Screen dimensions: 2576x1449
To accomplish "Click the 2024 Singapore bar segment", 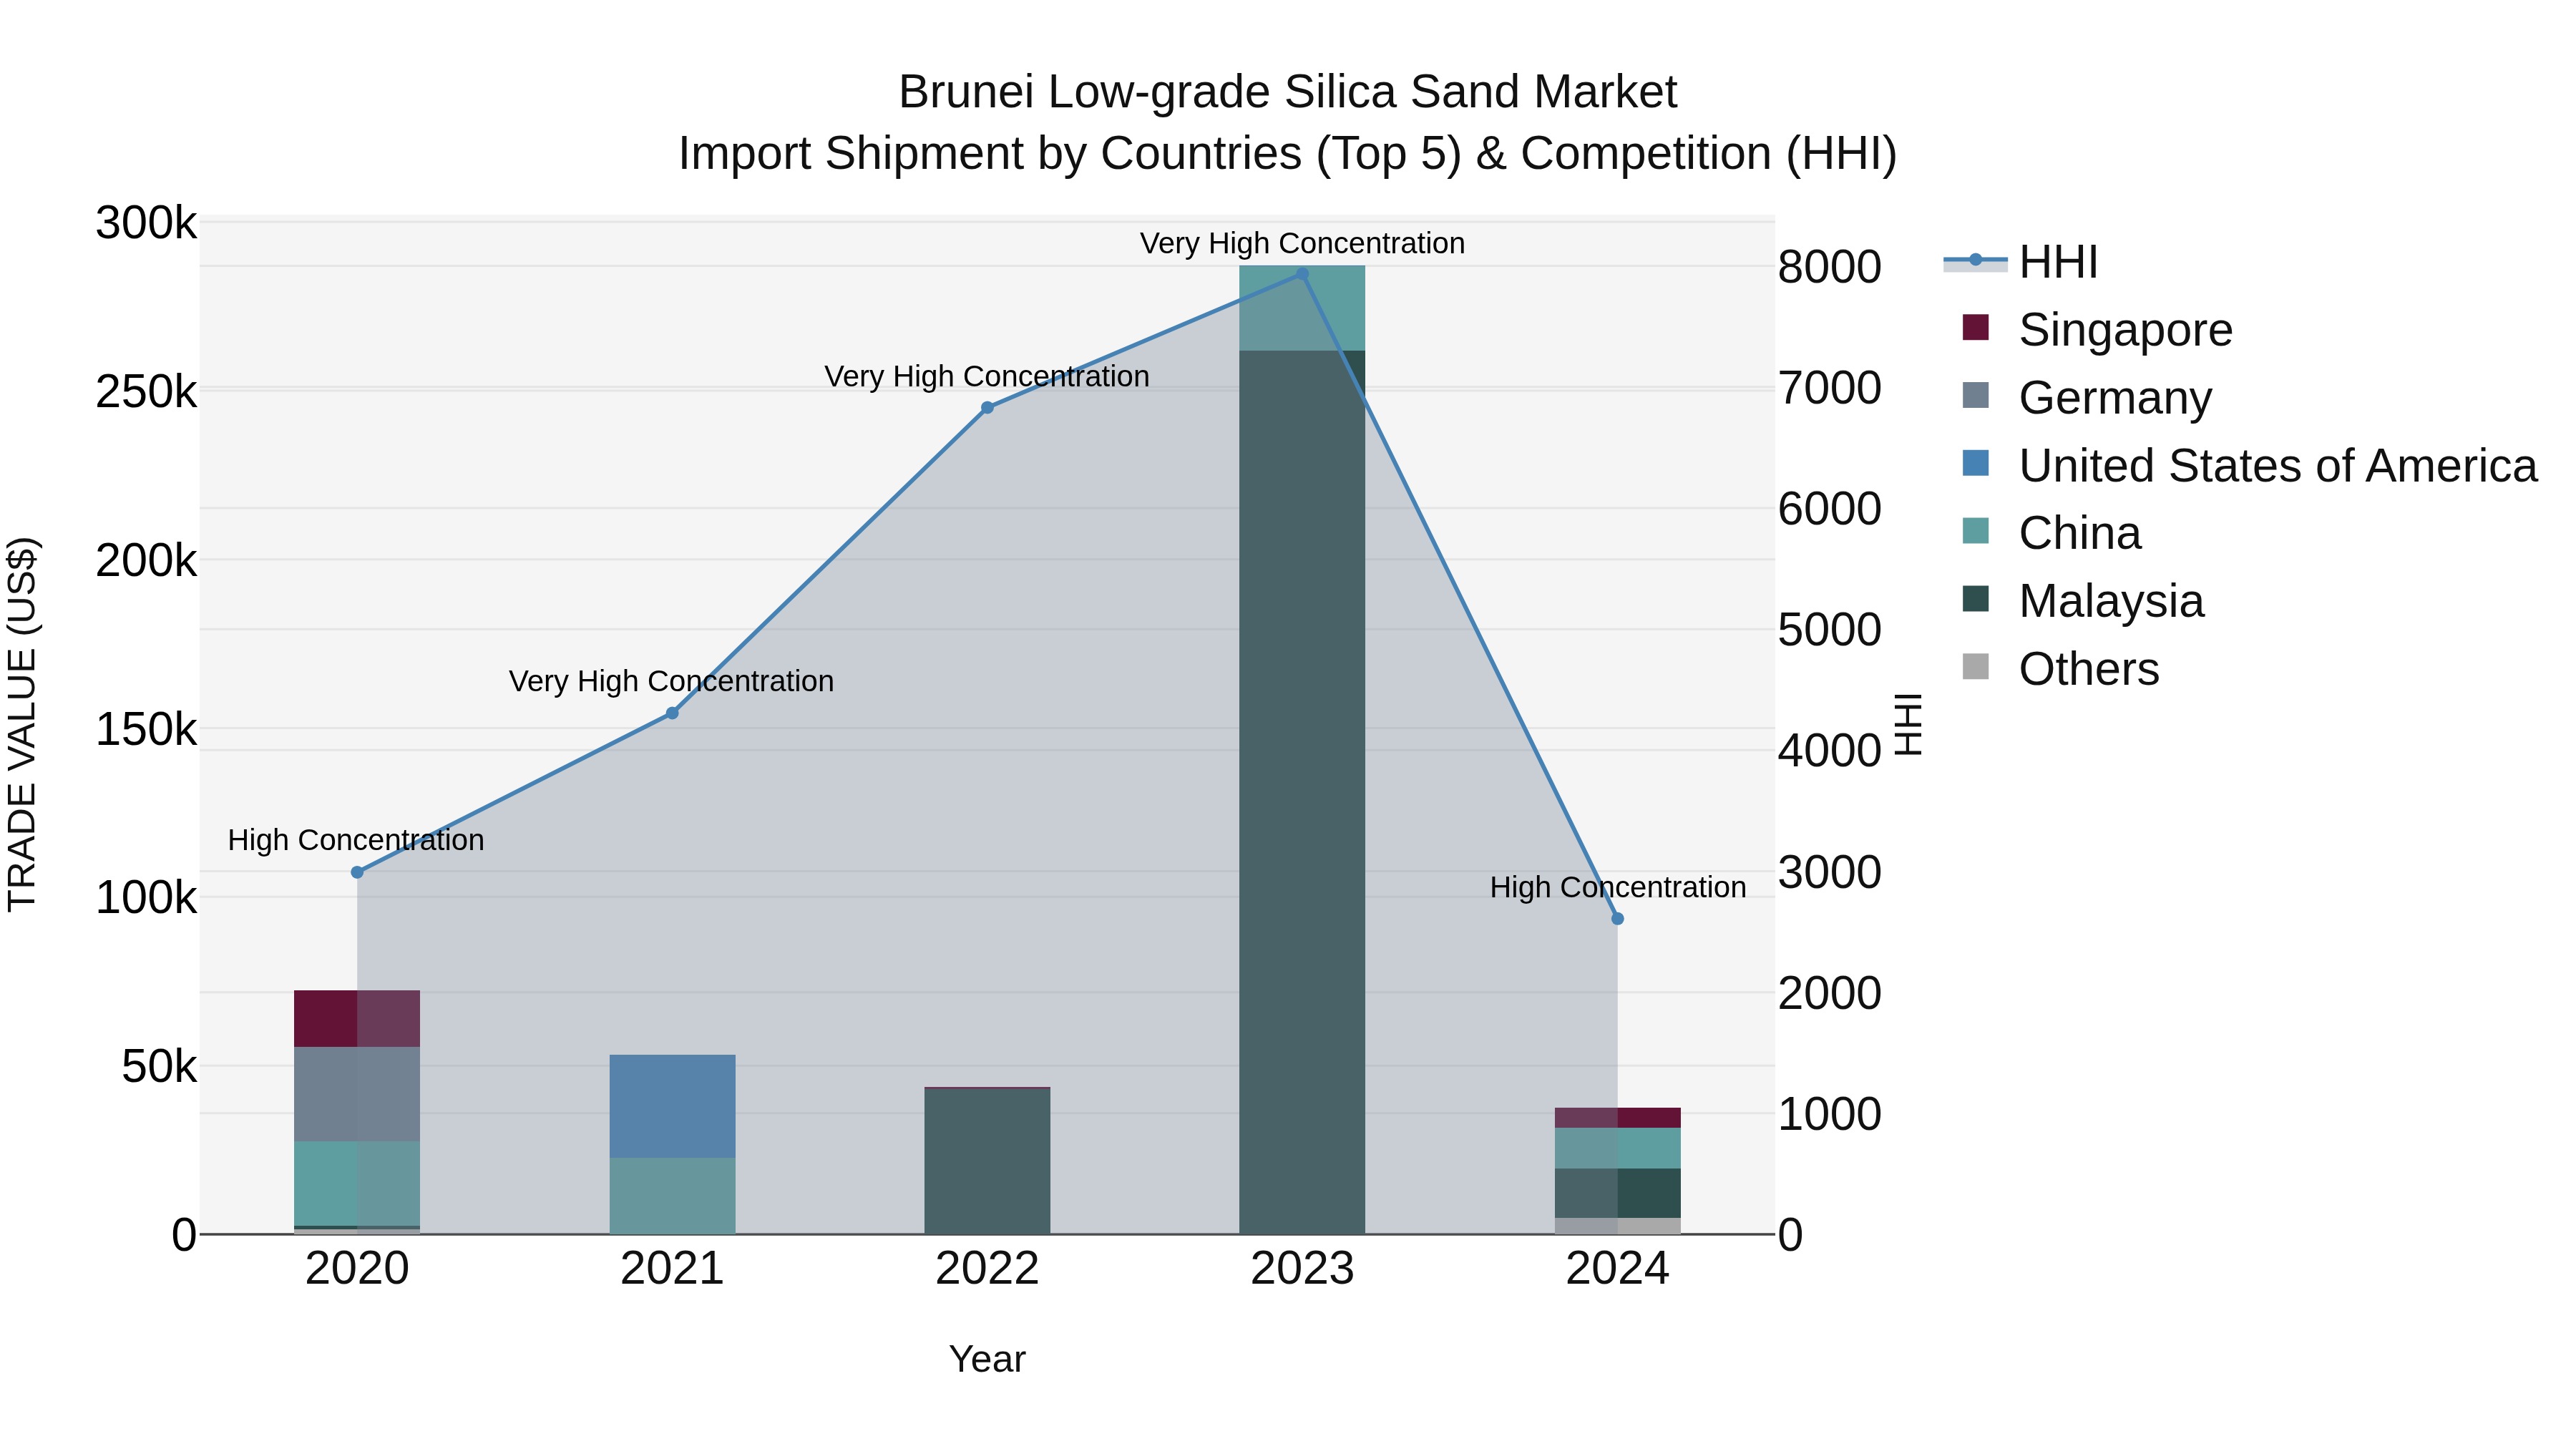I will pyautogui.click(x=1617, y=1118).
